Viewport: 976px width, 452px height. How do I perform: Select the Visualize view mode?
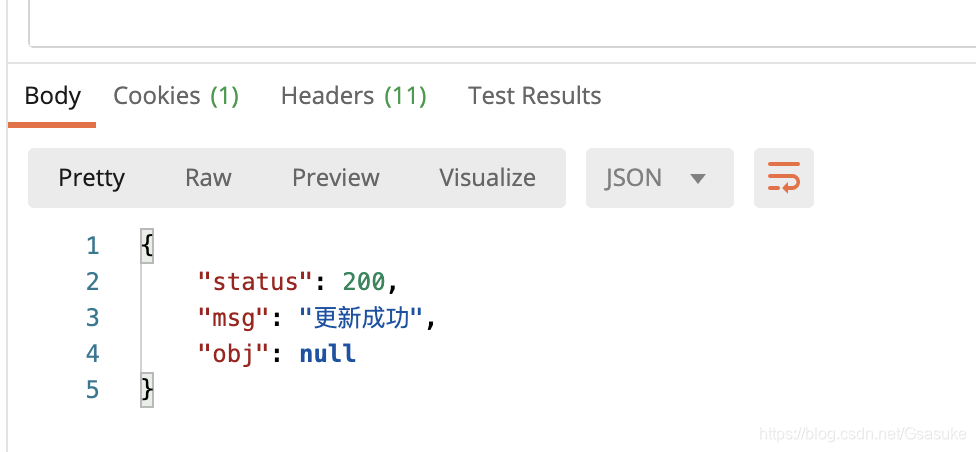[487, 177]
